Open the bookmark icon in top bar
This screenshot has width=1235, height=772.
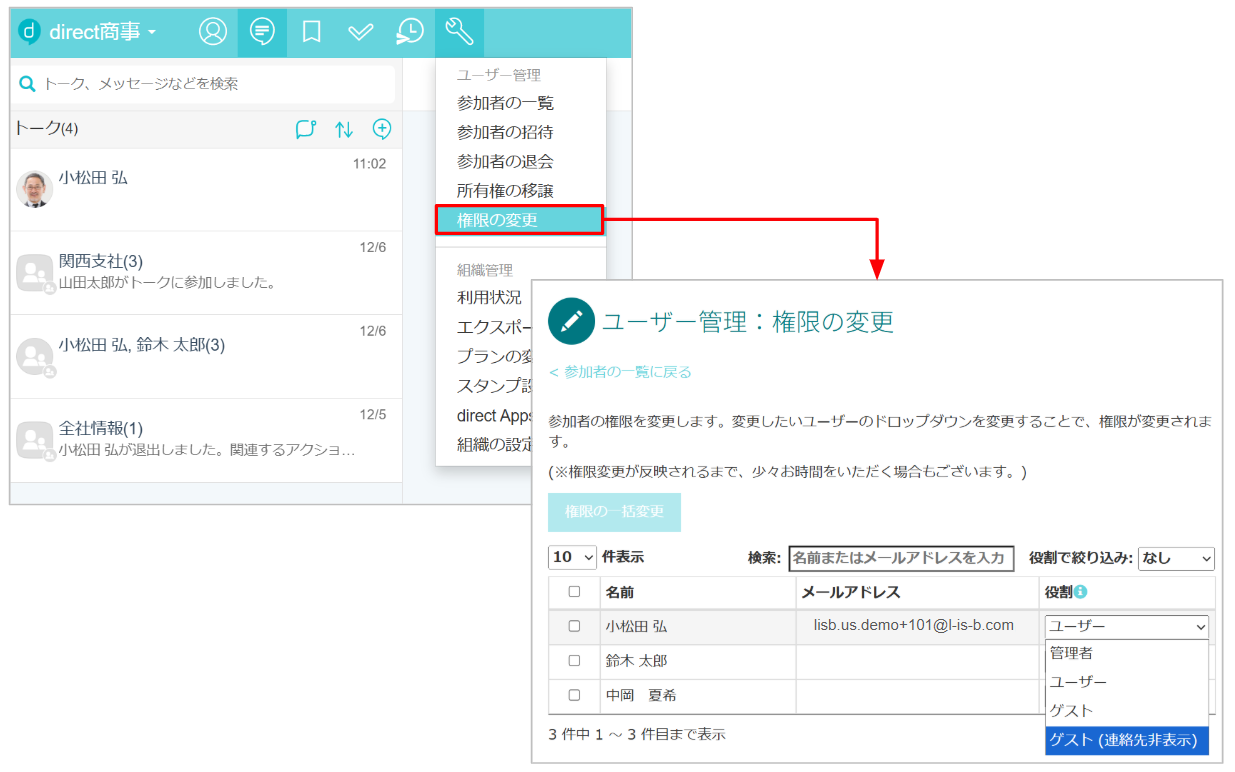click(x=311, y=32)
